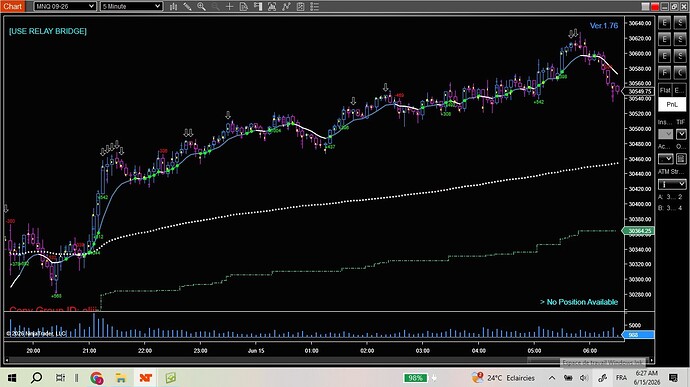The image size is (690, 387).
Task: Toggle the chart trader panel icon
Action: tap(258, 7)
